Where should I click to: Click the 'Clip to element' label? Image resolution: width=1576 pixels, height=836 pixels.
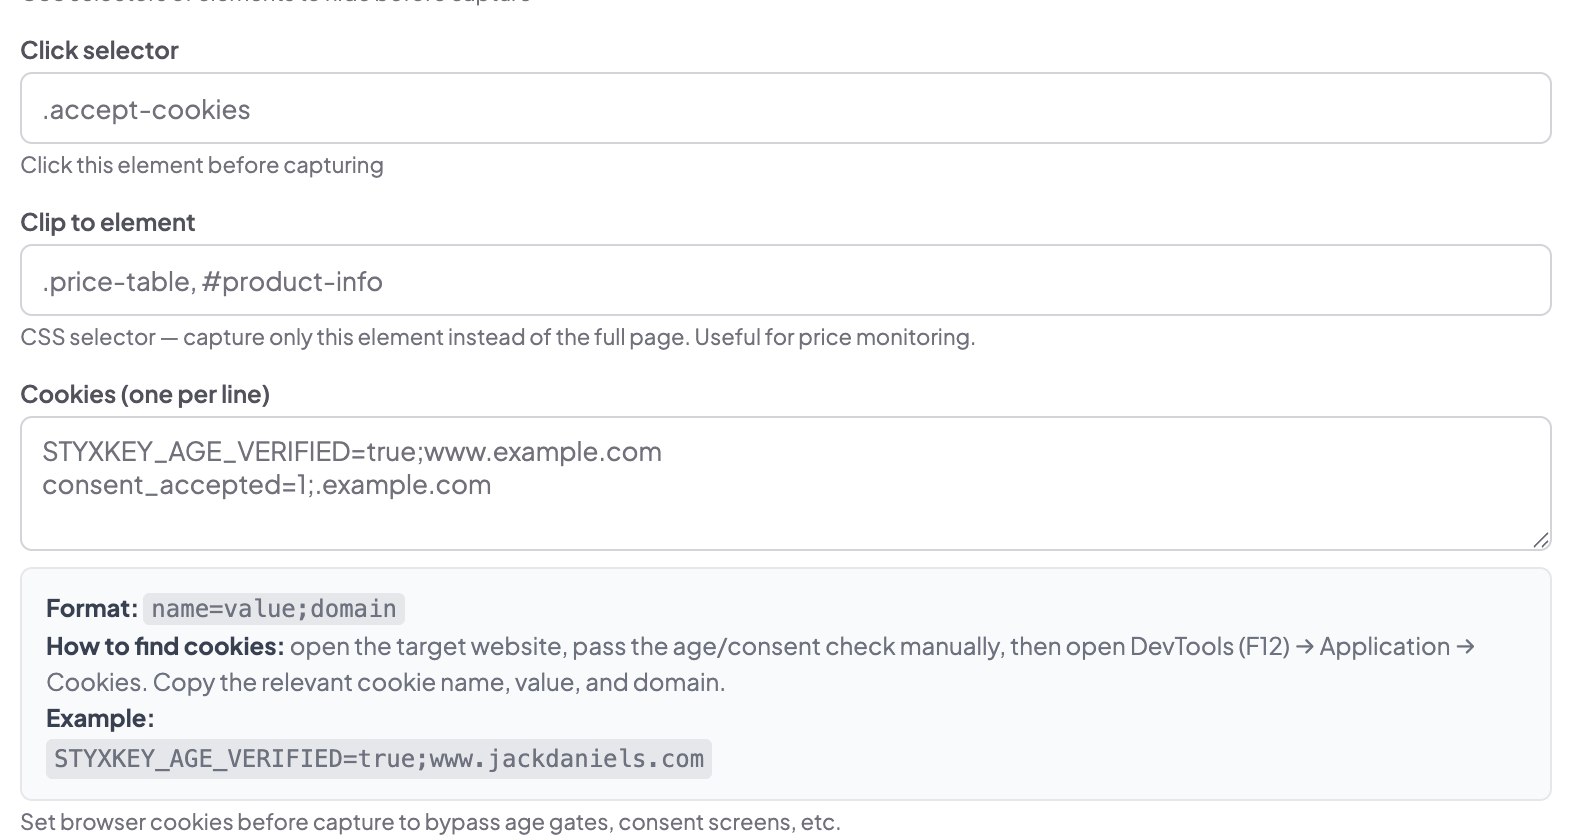coord(108,222)
